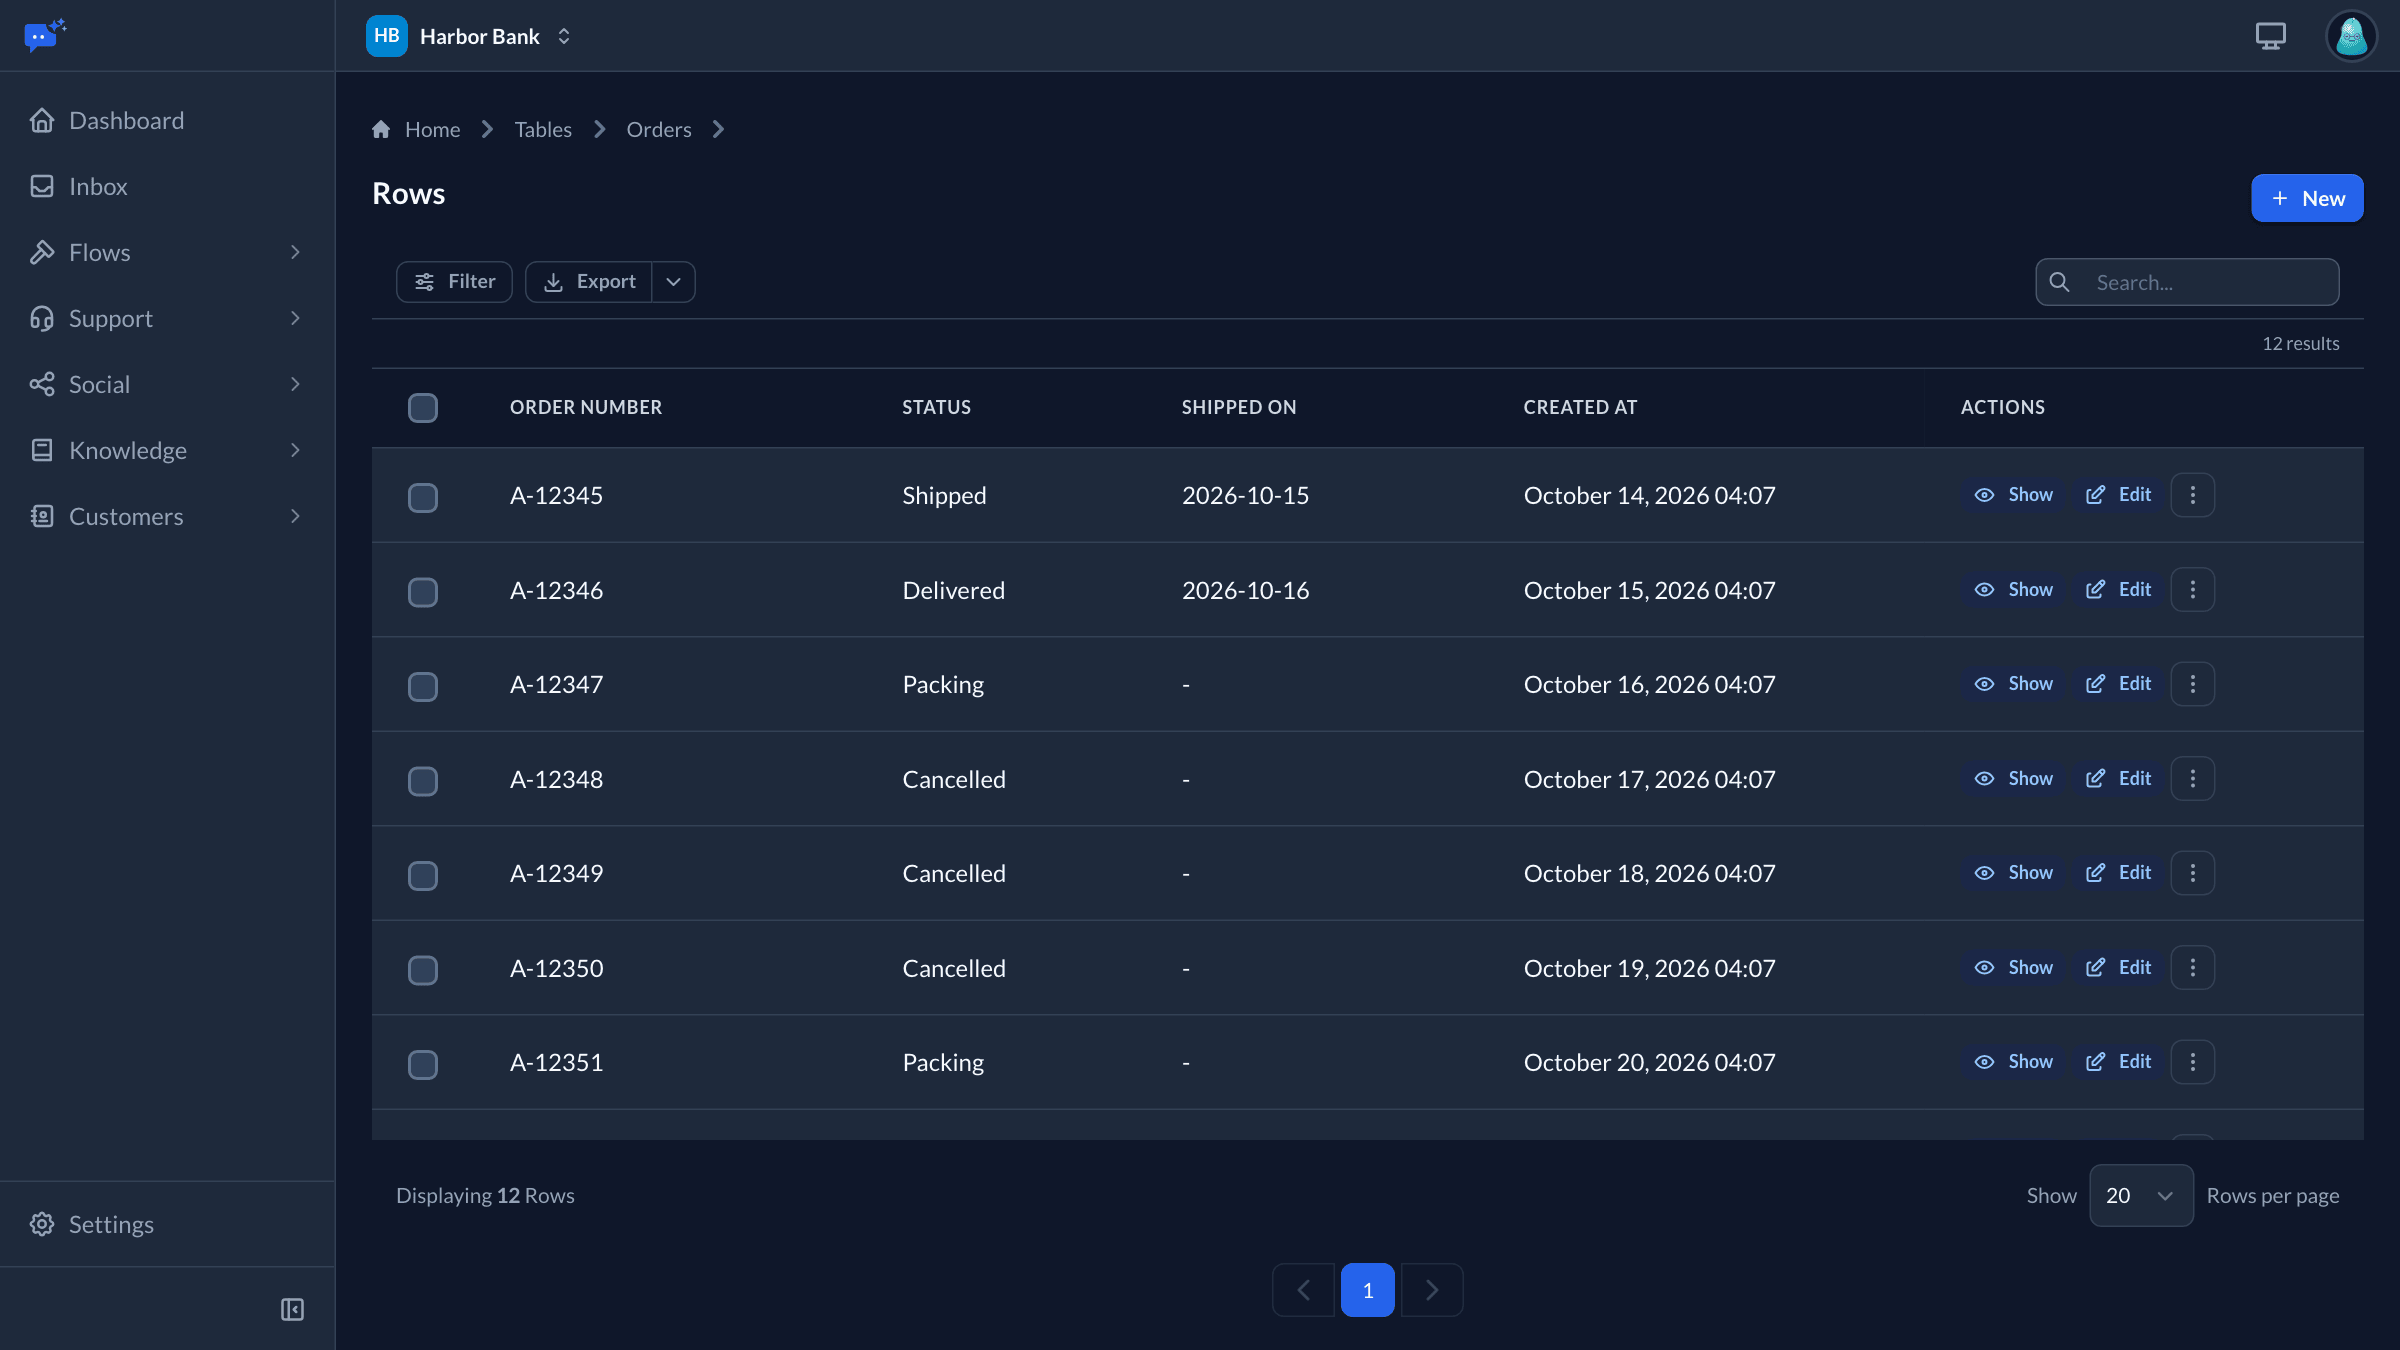This screenshot has height=1350, width=2400.
Task: Toggle the select-all rows checkbox
Action: click(x=423, y=408)
